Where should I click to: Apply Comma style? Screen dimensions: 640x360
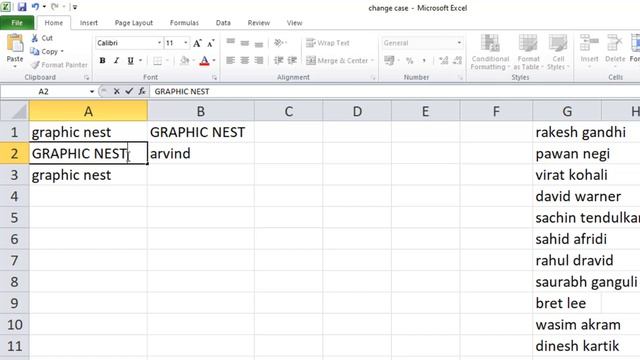[x=424, y=60]
